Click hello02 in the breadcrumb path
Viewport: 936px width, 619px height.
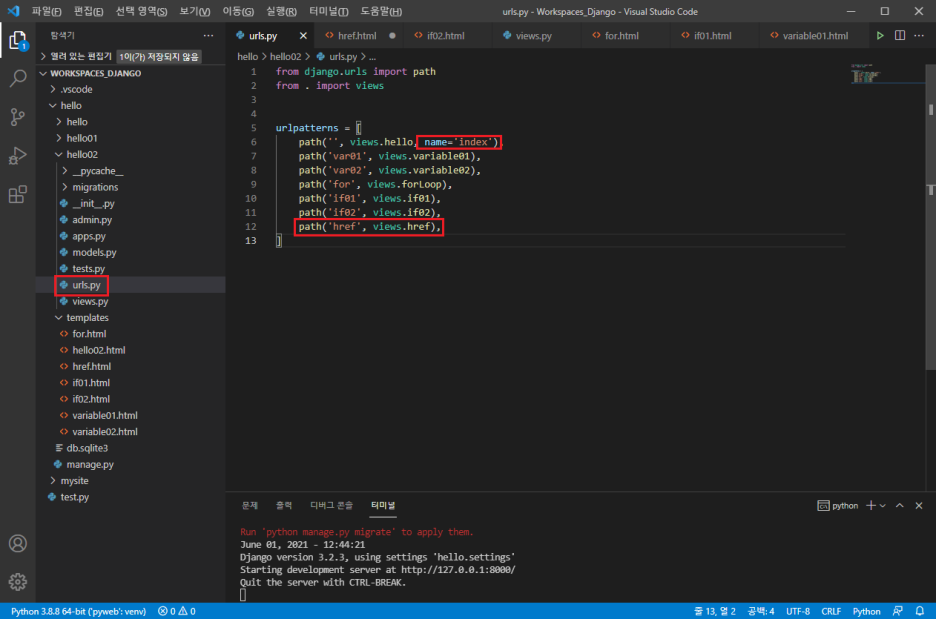pos(285,57)
